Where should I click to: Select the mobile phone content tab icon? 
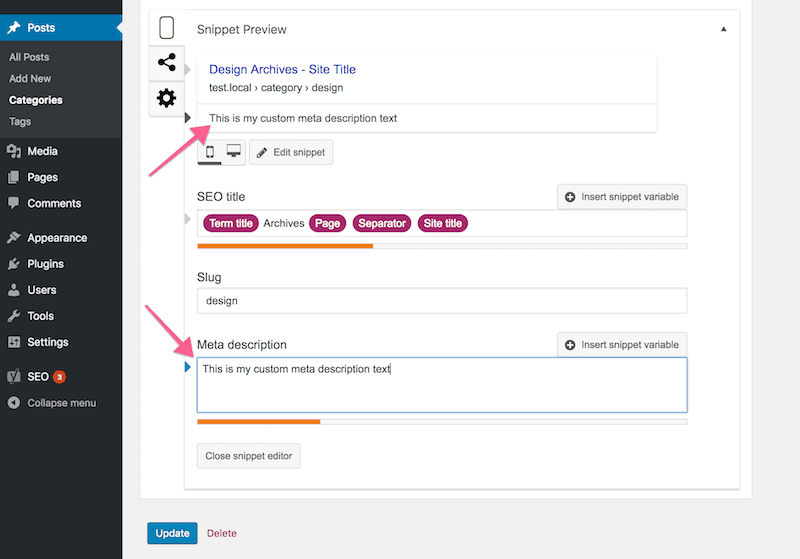pyautogui.click(x=166, y=28)
